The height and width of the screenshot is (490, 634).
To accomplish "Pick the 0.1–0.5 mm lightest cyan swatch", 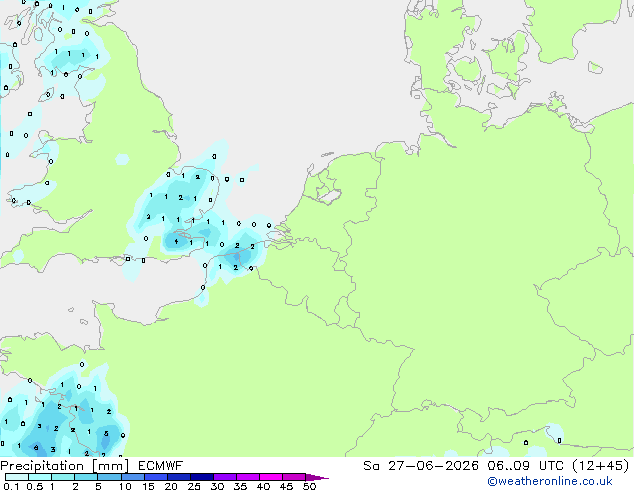I will point(17,477).
